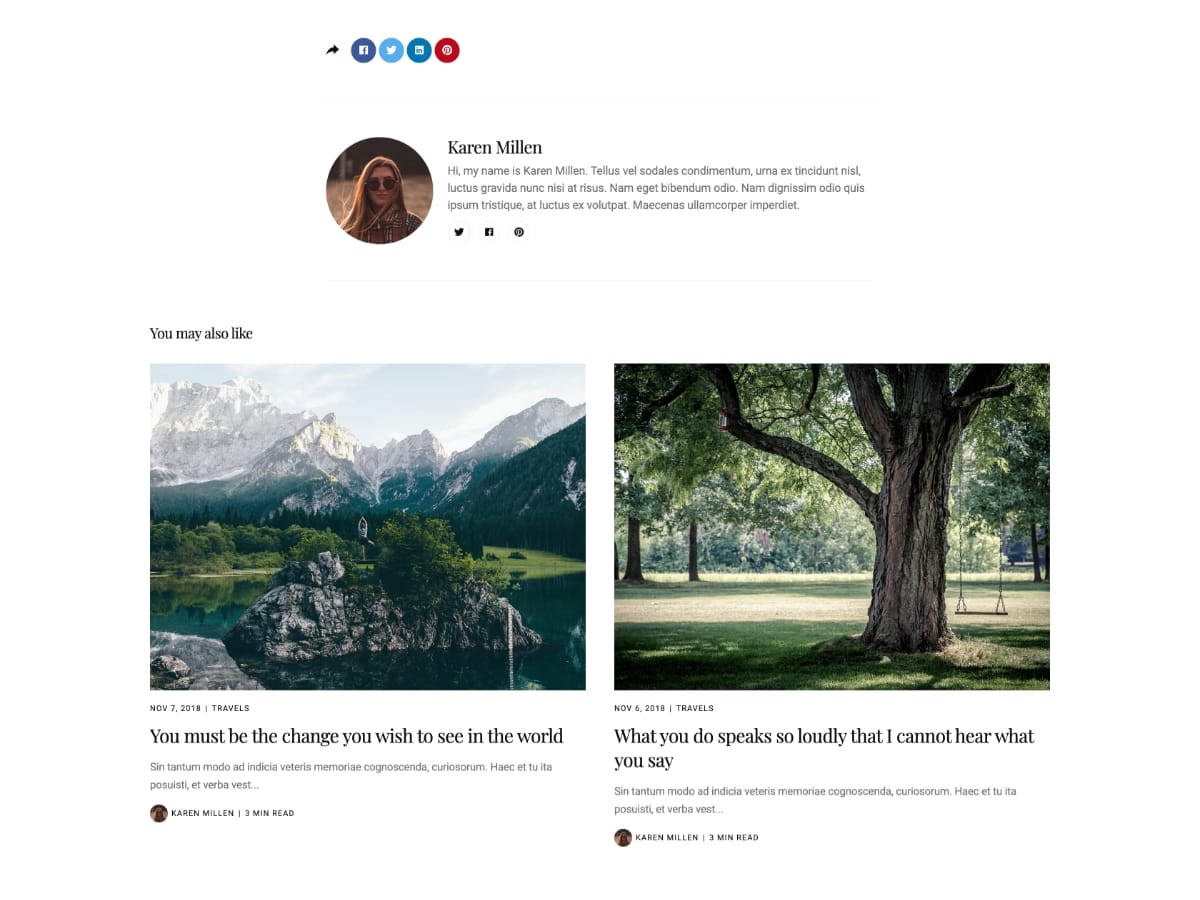
Task: Click Karen Millen byline under second post
Action: (667, 837)
